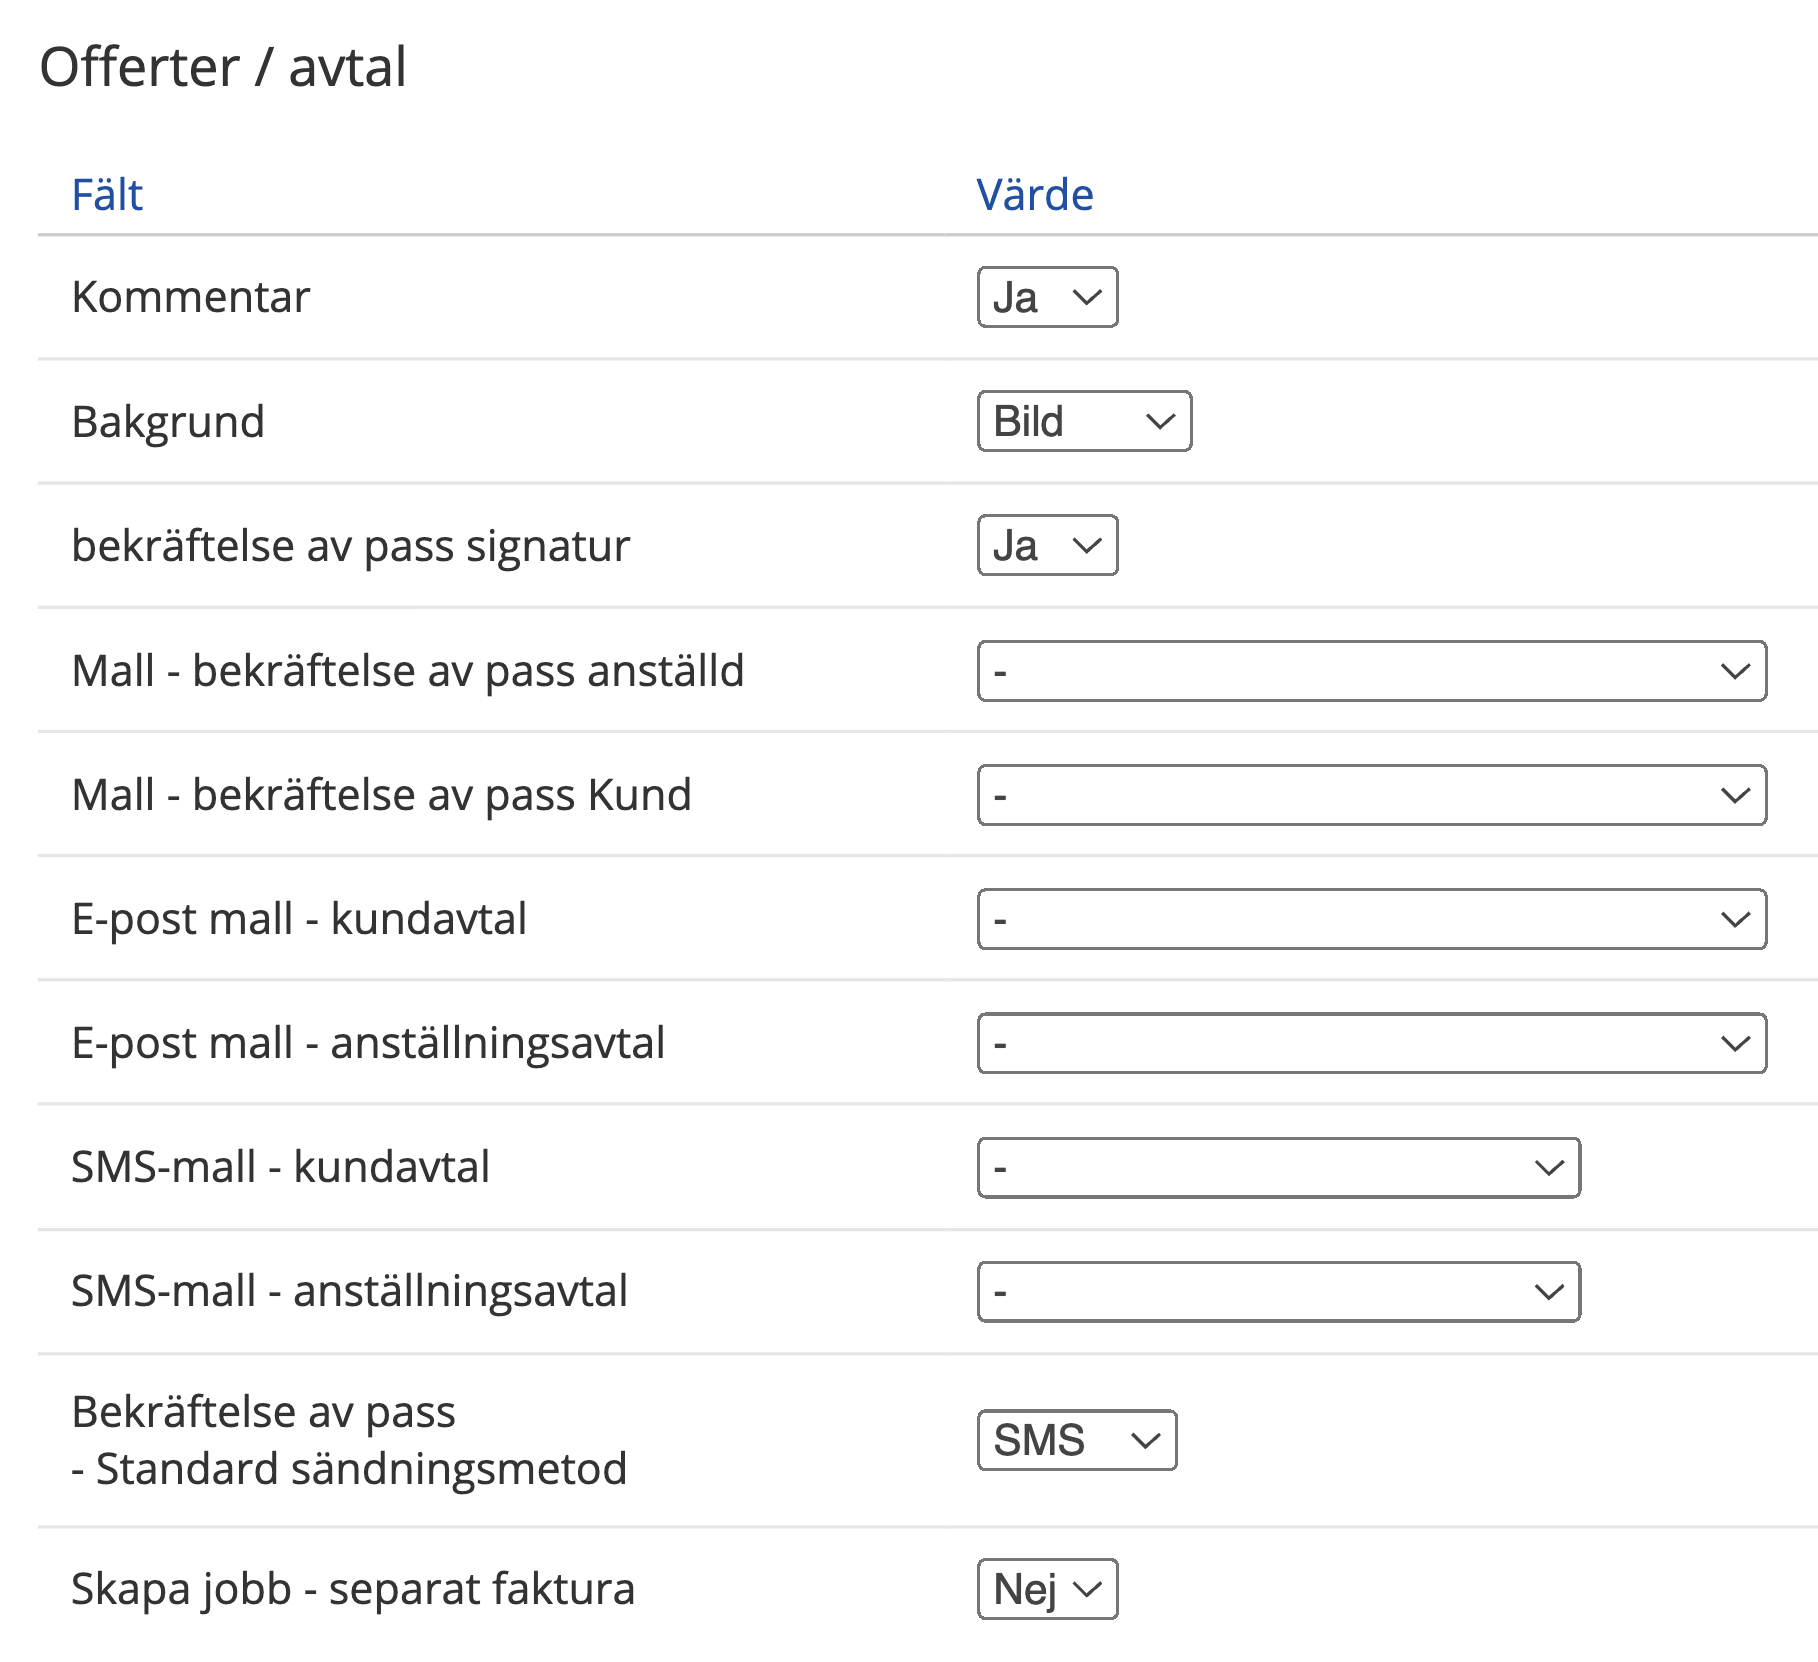Select the SMS-mall - kundavtal label text

click(280, 1167)
